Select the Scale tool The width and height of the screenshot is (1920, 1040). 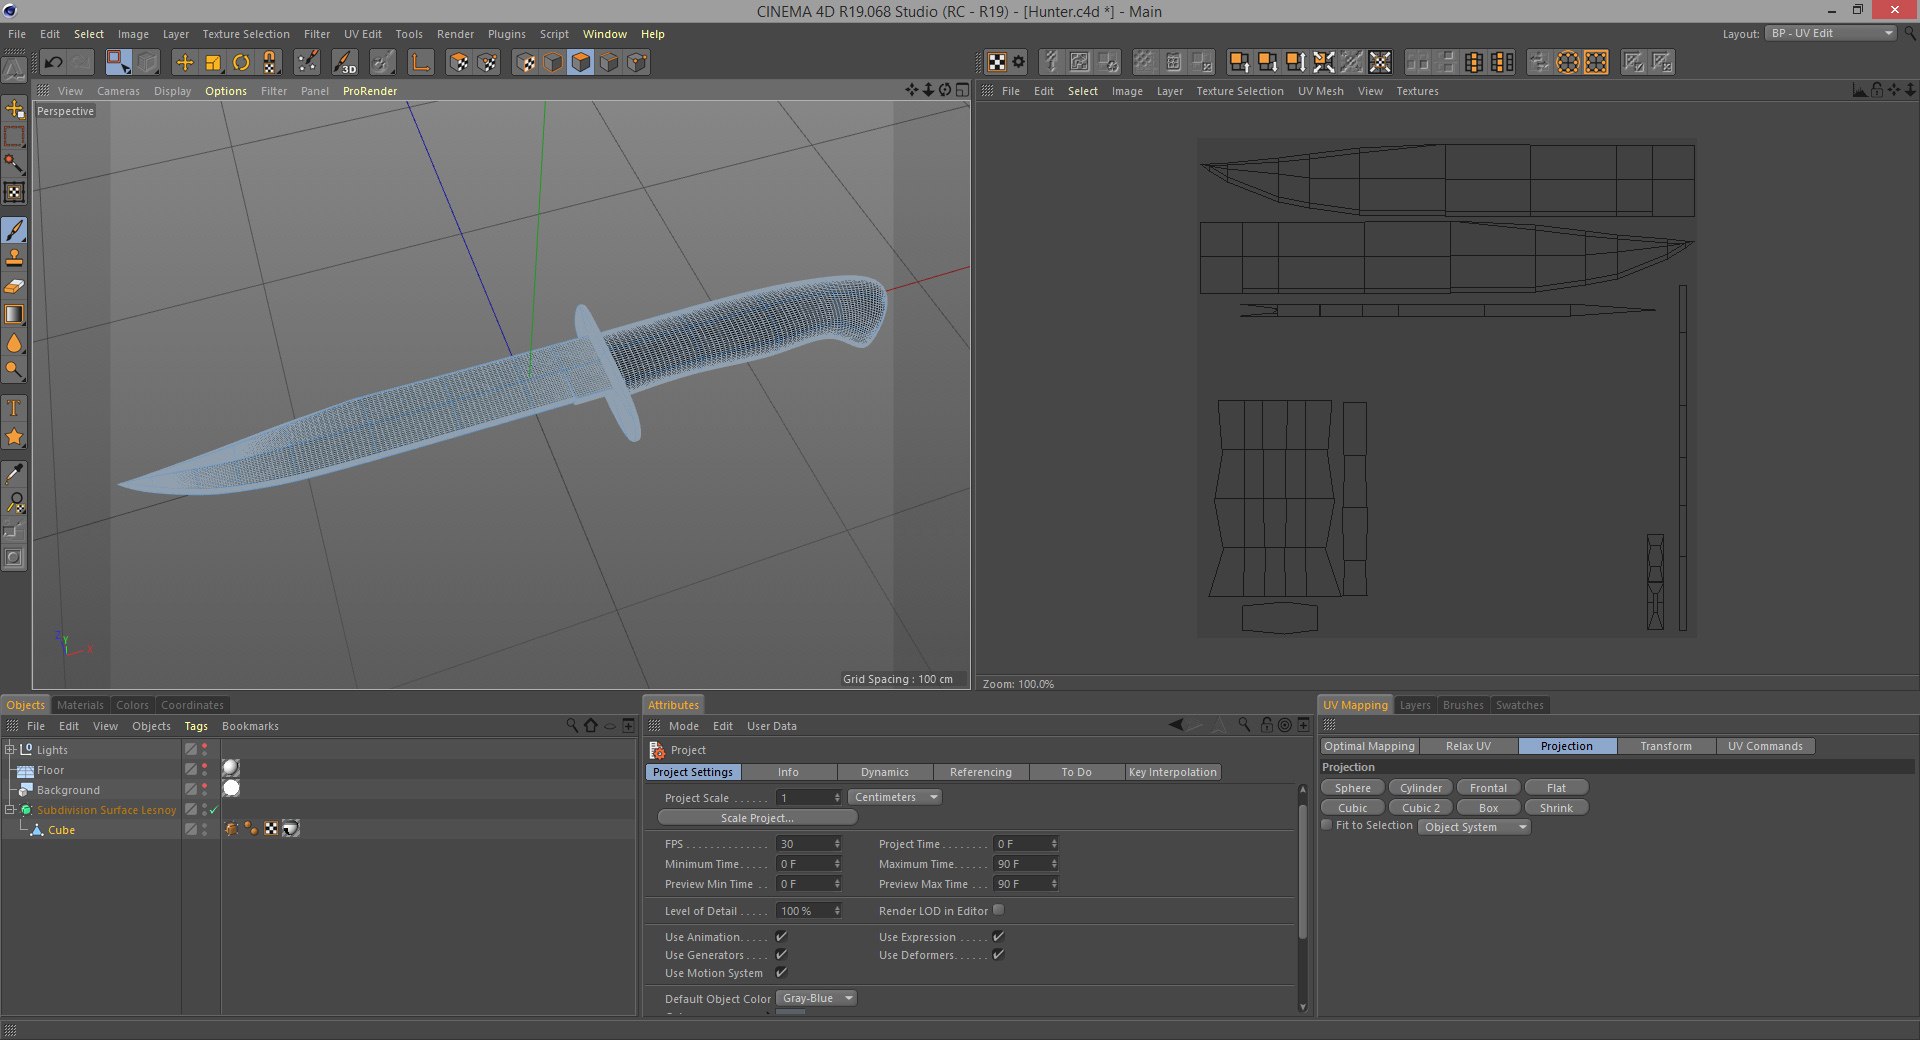pyautogui.click(x=213, y=62)
